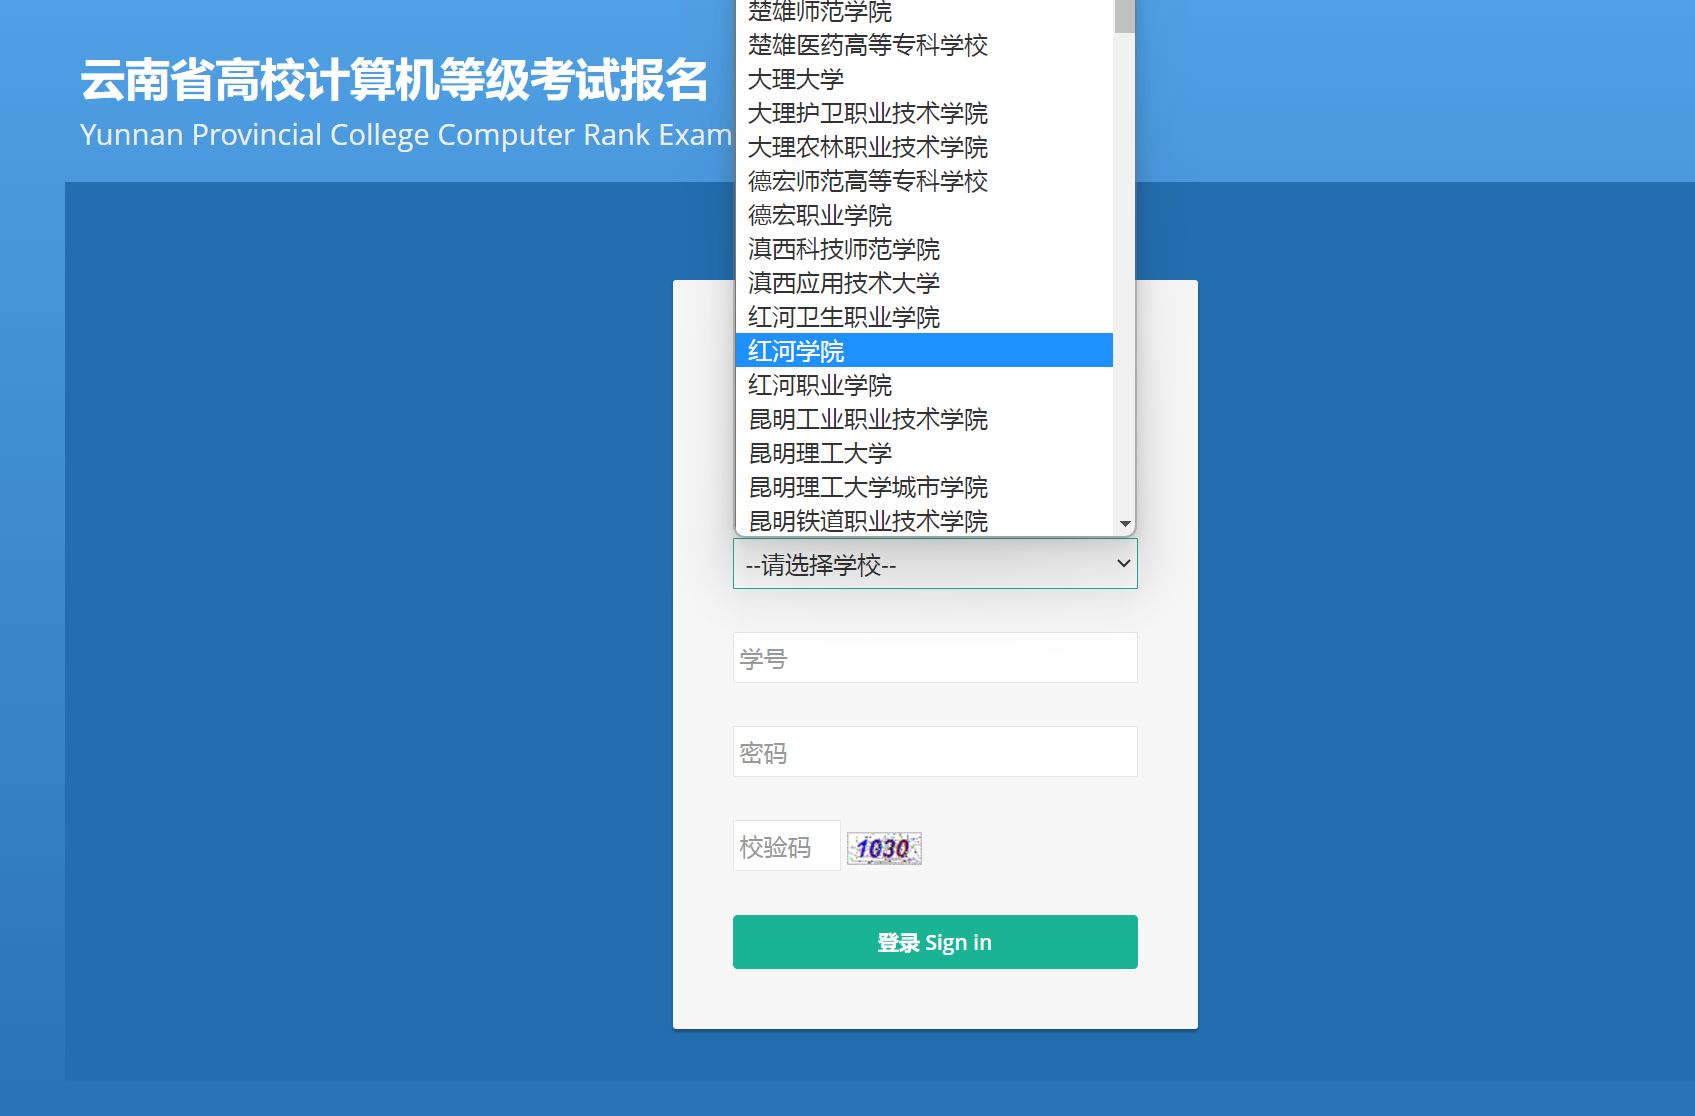The height and width of the screenshot is (1116, 1695).
Task: Refresh the 1030 captcha image
Action: pos(884,848)
